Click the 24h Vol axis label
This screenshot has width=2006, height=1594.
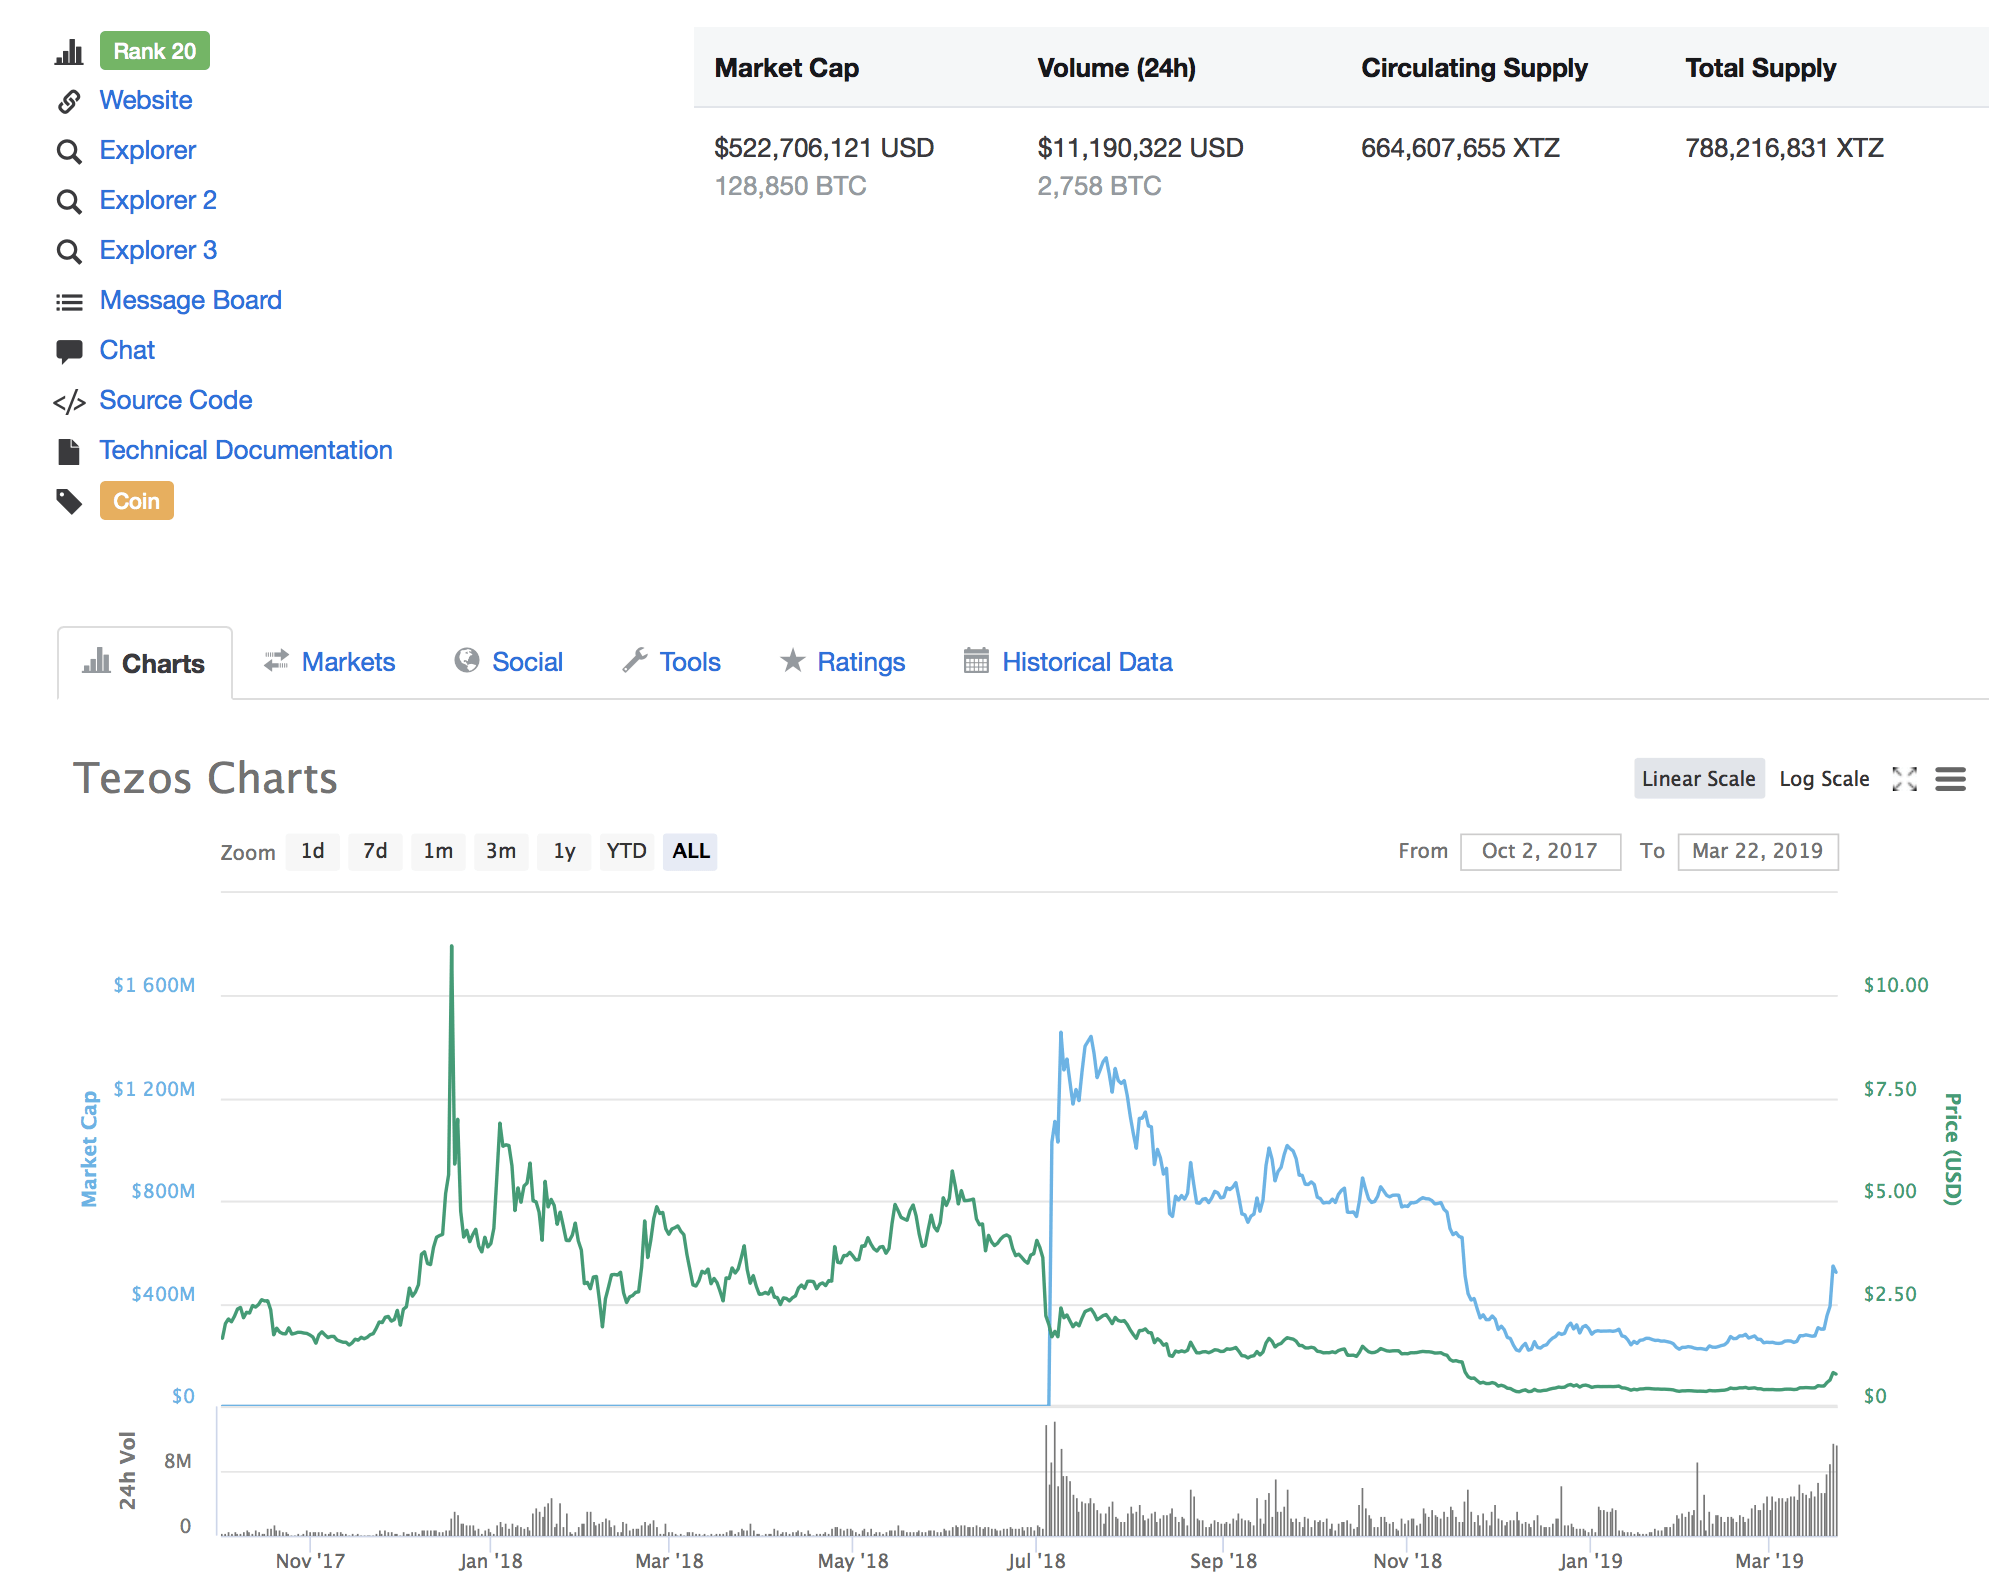click(127, 1470)
